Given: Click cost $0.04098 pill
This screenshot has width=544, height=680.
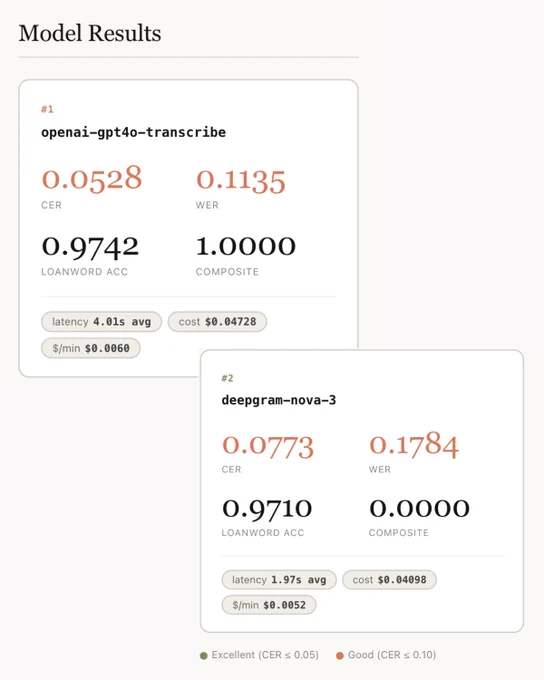Looking at the screenshot, I should (389, 580).
